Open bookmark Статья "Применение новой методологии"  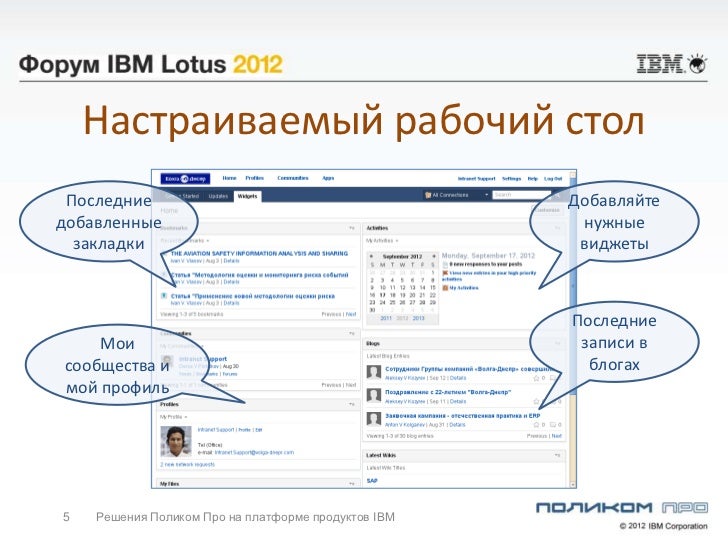[x=253, y=296]
